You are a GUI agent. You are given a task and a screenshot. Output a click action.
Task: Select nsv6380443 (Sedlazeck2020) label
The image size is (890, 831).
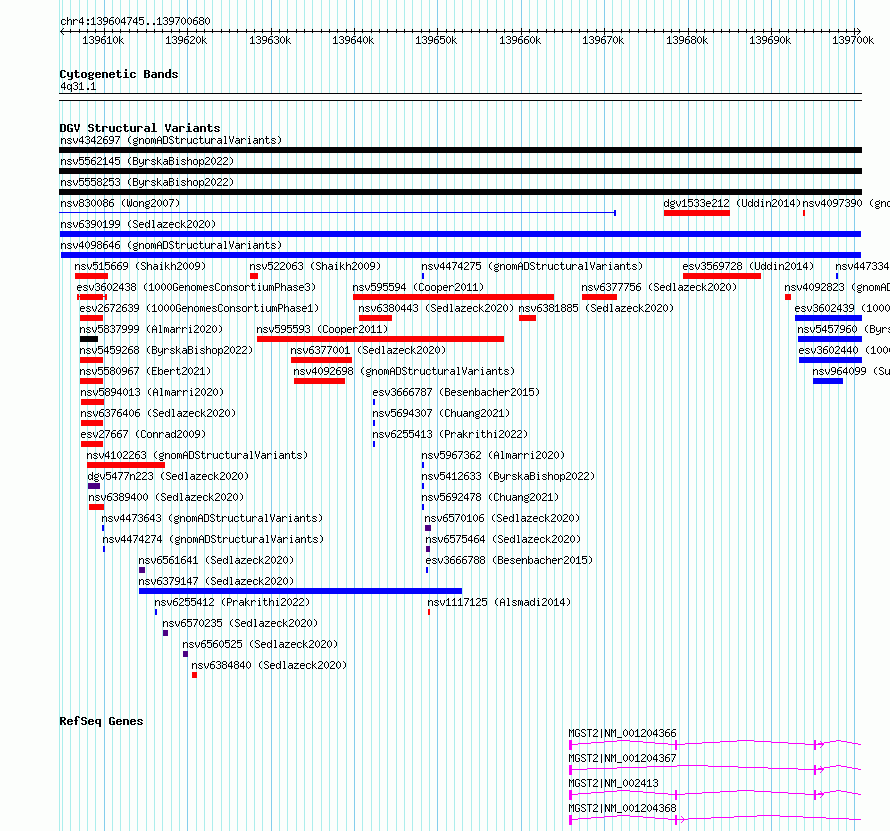click(x=436, y=308)
